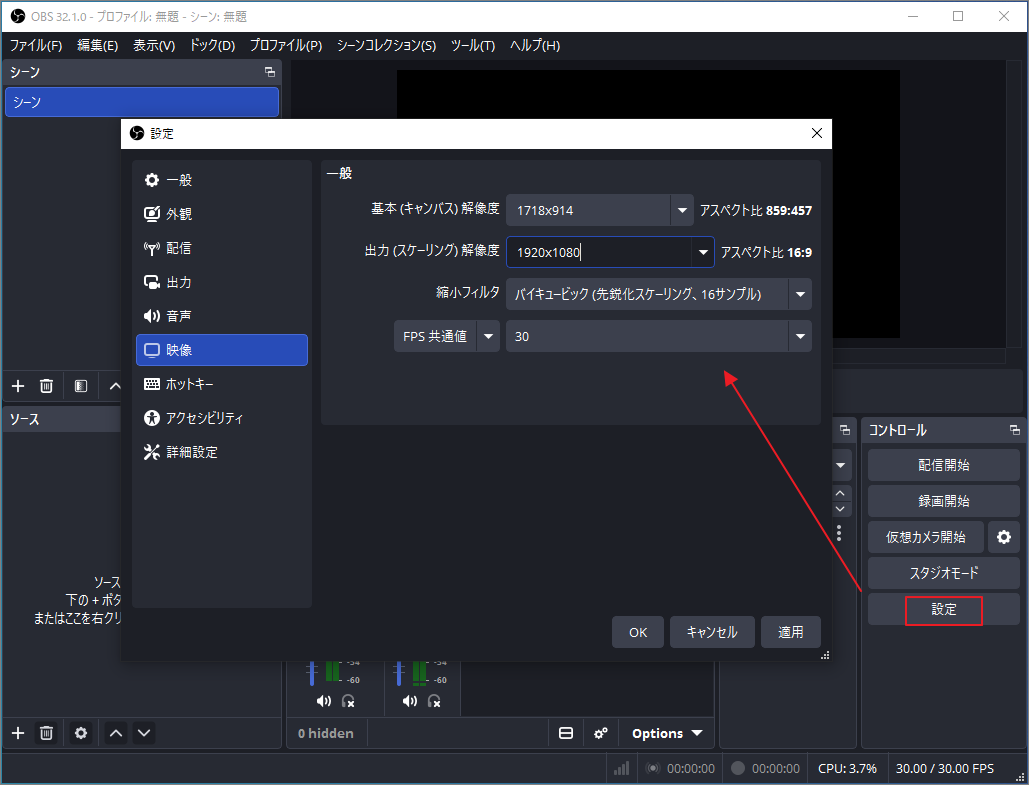Open the 縮小フィルタ dropdown

tap(800, 294)
